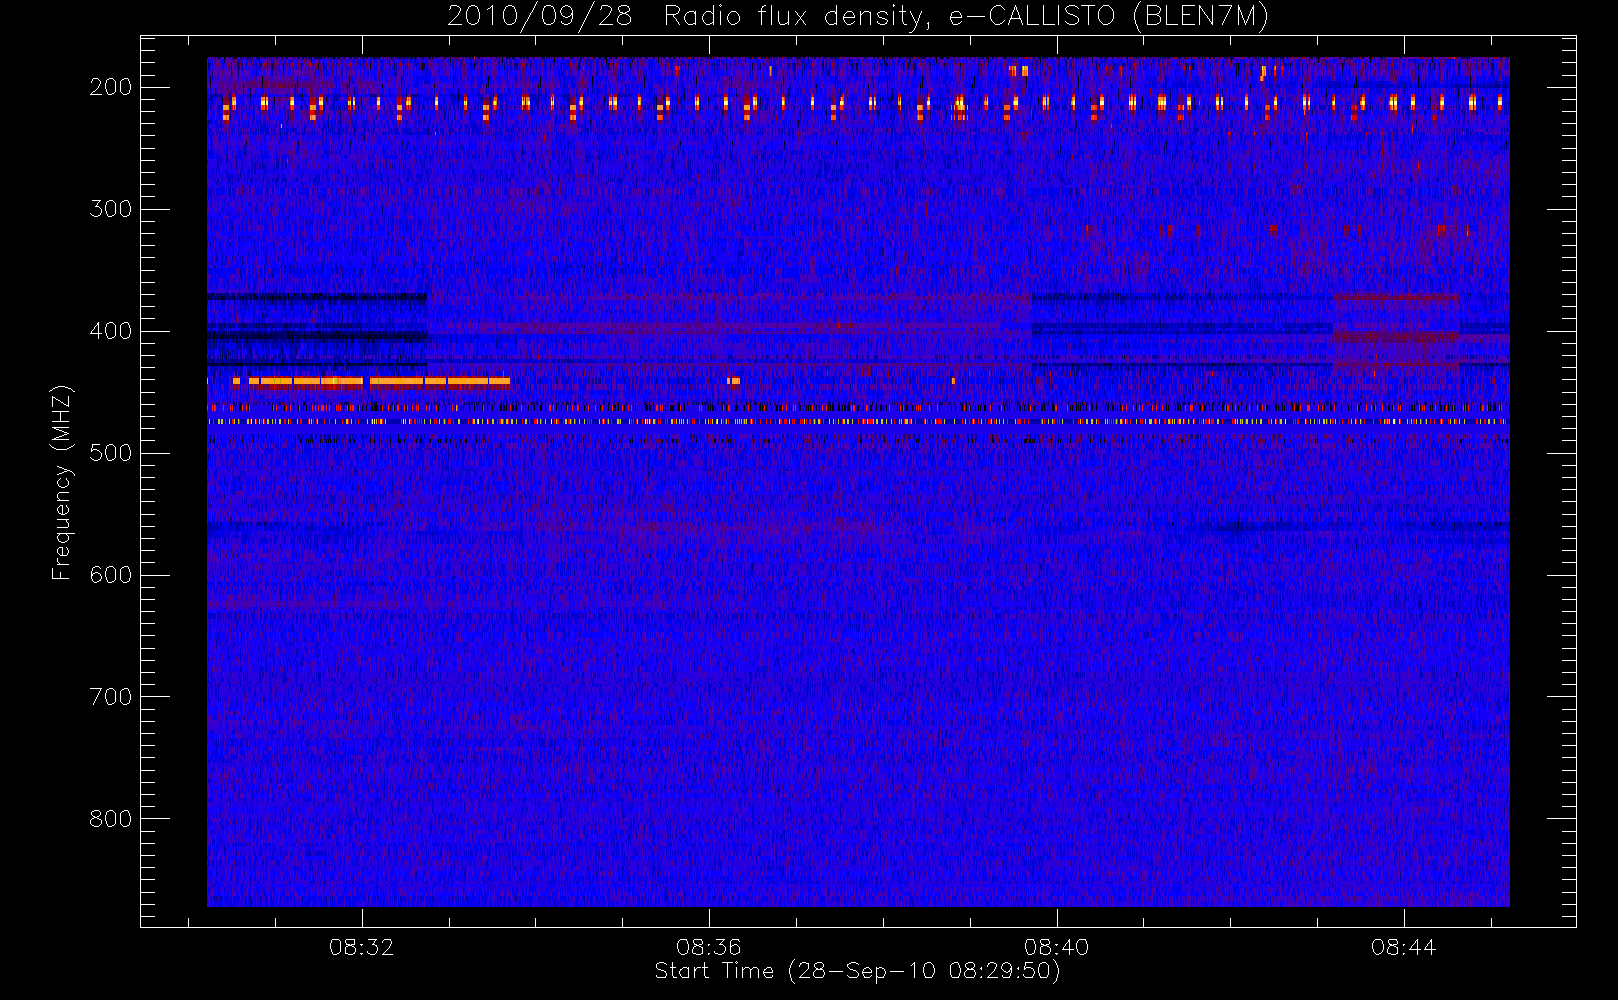Select the 400 frequency tick label
The height and width of the screenshot is (1000, 1618).
[x=111, y=331]
